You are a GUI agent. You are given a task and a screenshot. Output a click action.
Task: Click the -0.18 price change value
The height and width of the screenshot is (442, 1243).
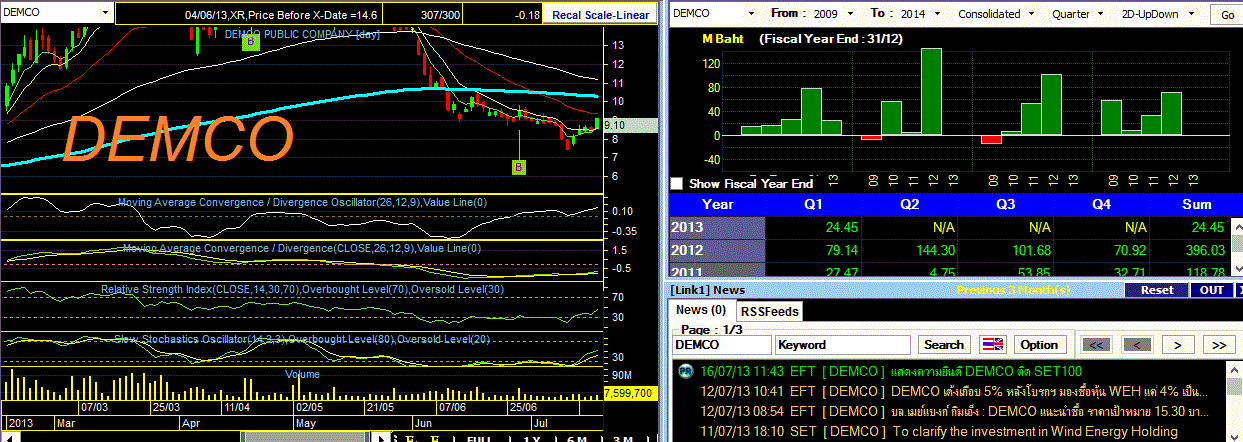pos(525,15)
